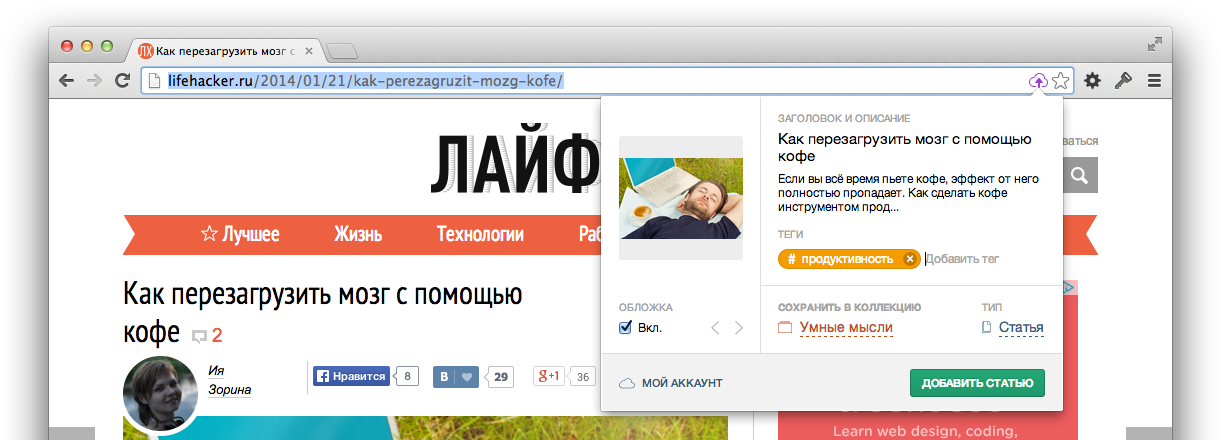Bookmark the page with the star icon

tap(1061, 81)
